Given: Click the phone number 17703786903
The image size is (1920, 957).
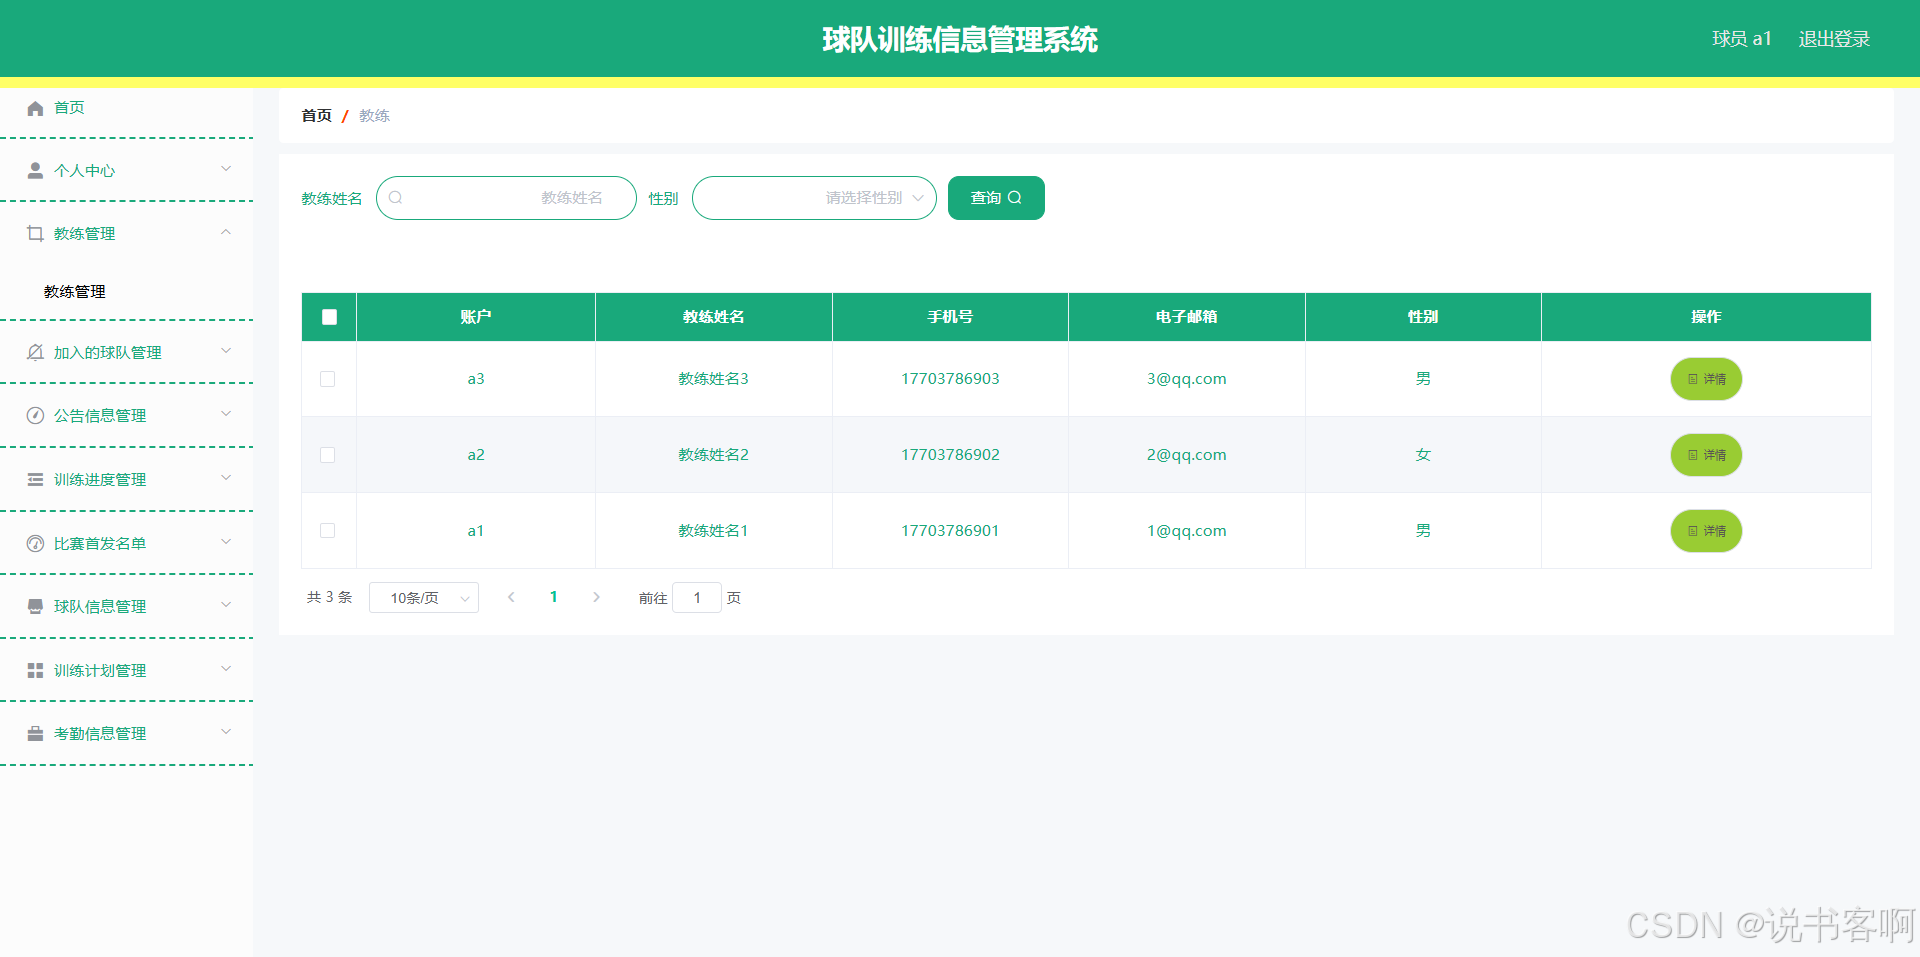Looking at the screenshot, I should (950, 379).
